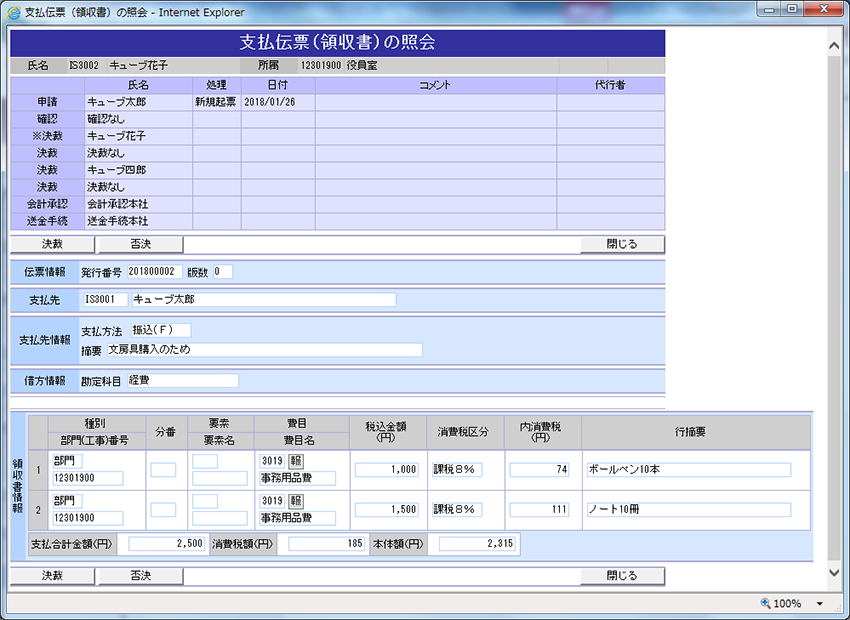Click the empty 分番 field in row 1
This screenshot has width=850, height=620.
coord(163,470)
